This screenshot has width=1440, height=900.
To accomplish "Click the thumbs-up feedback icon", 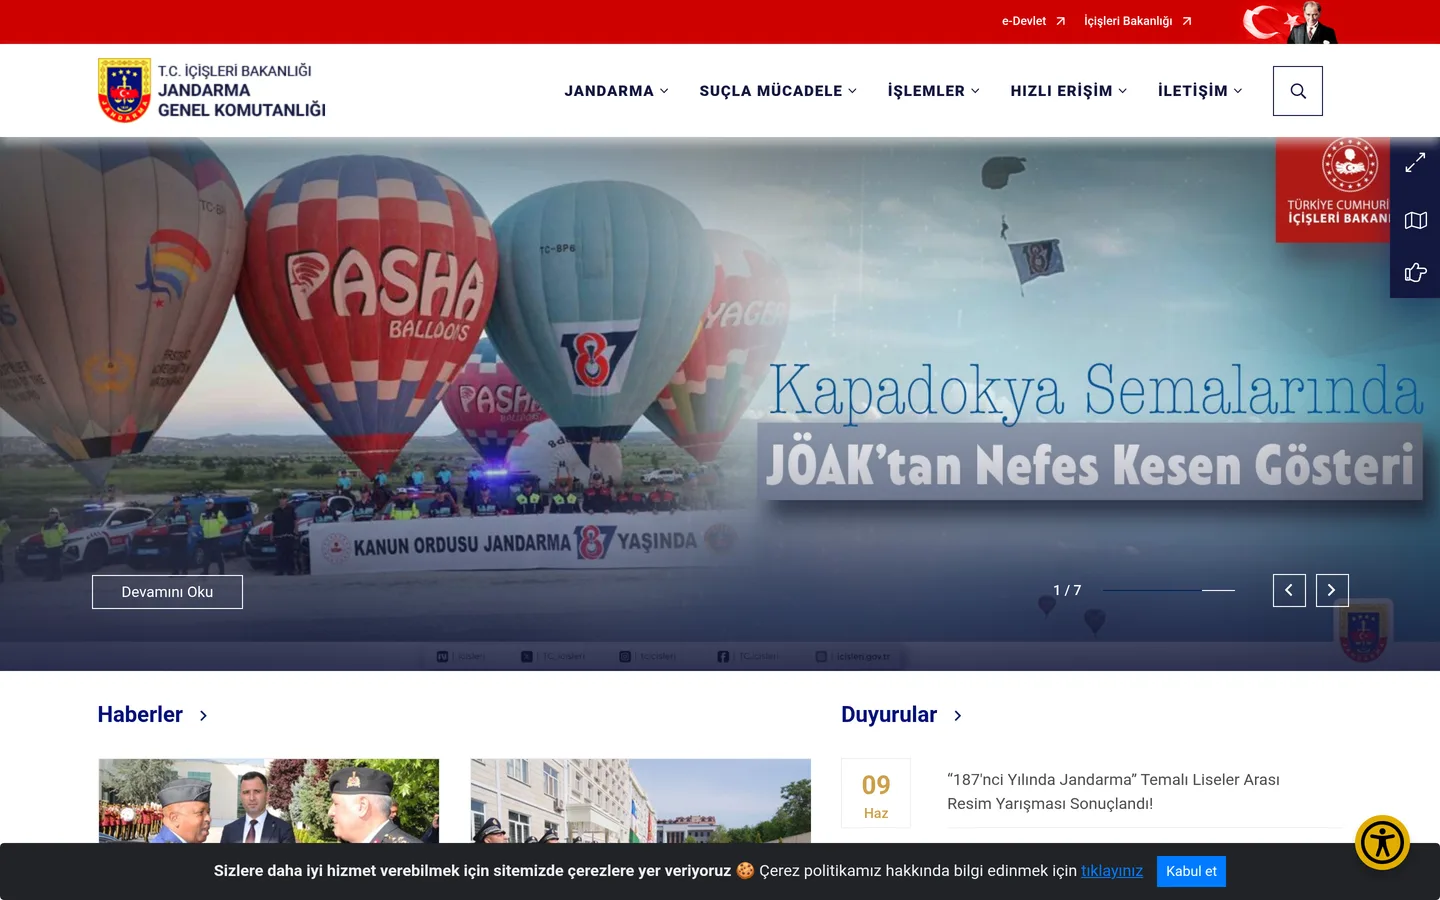I will [1415, 272].
